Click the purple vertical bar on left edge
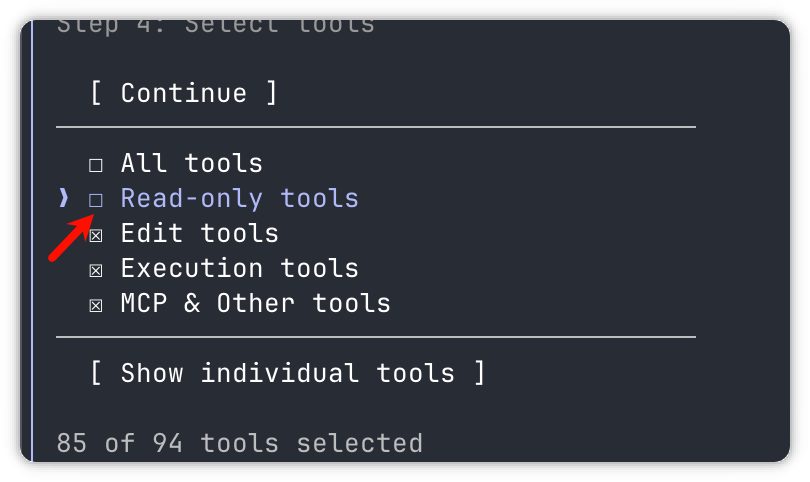Viewport: 810px width, 482px height. (32, 241)
